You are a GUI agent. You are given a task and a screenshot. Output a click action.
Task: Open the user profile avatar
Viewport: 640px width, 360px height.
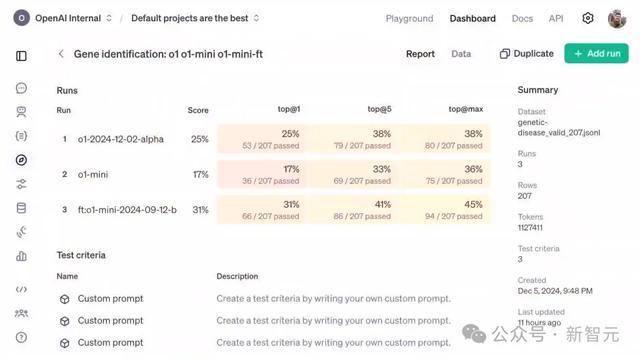[x=617, y=18]
